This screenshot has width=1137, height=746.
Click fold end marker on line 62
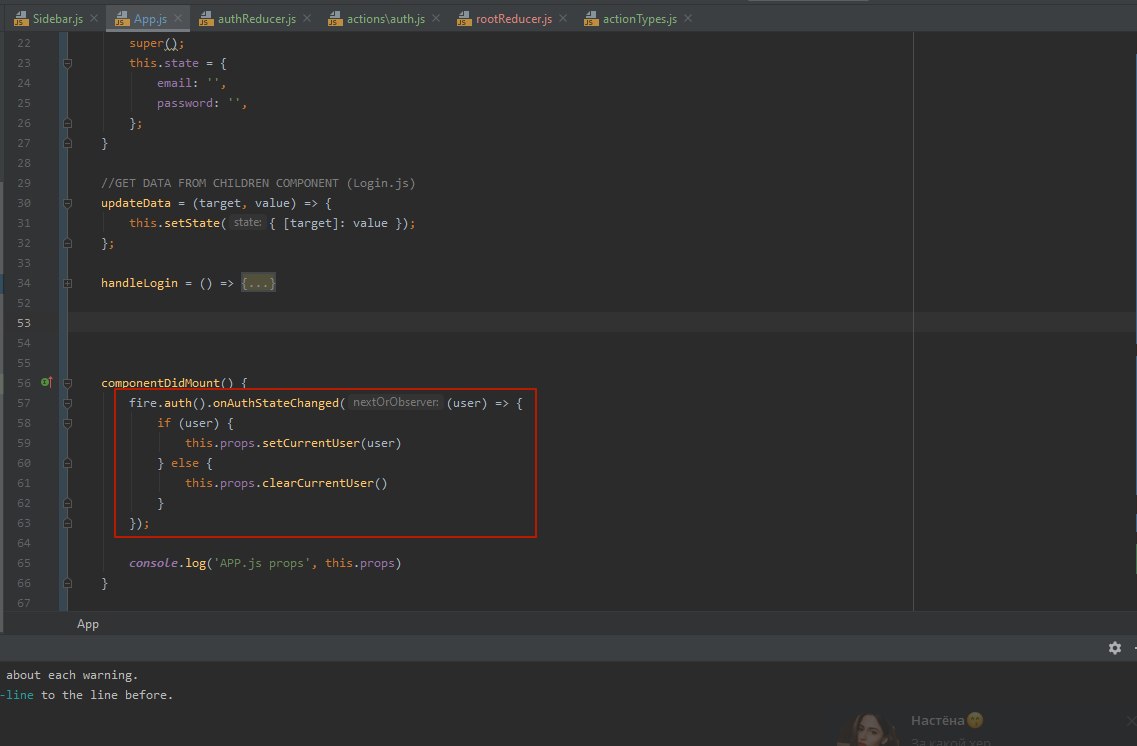pyautogui.click(x=67, y=503)
